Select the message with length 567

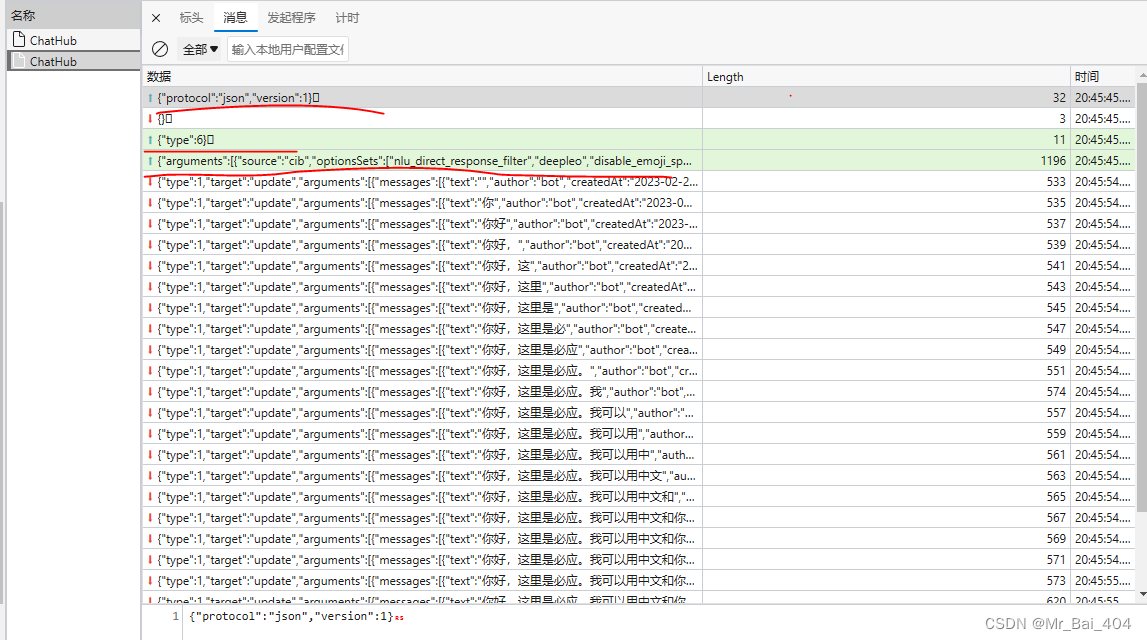tap(639, 517)
